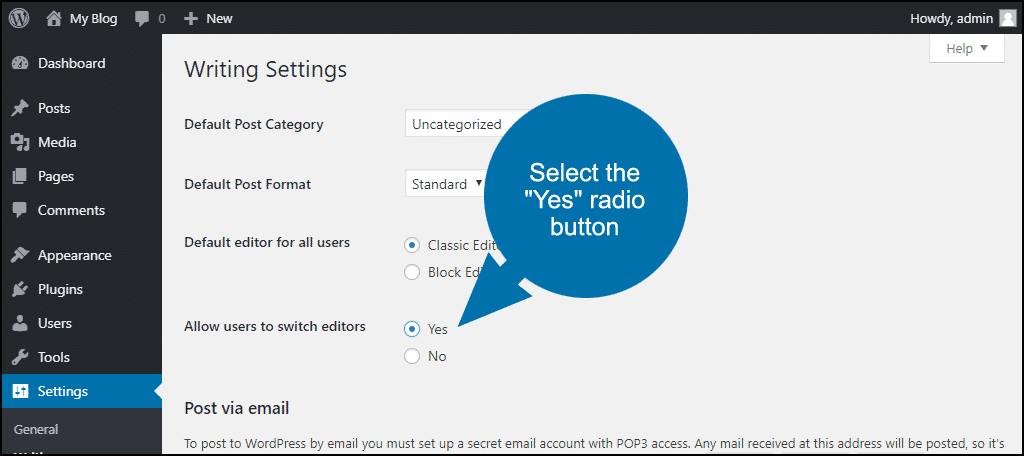Open the comments bubble icon in admin bar
1024x456 pixels.
tap(142, 19)
